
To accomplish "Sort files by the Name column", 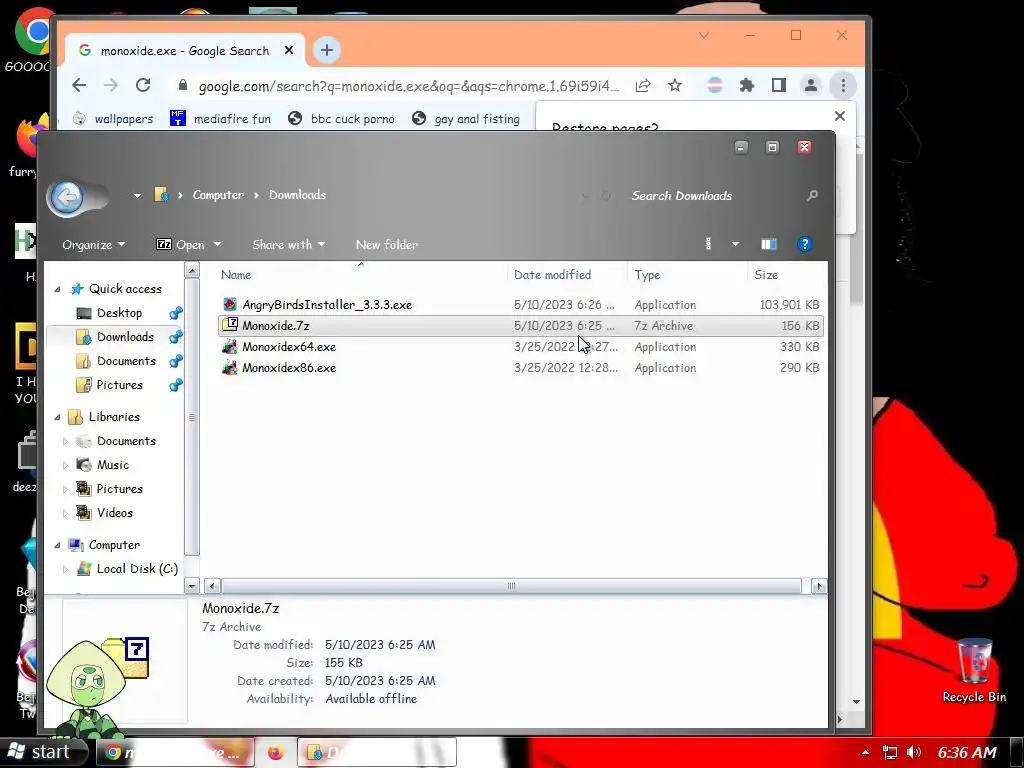I will coord(236,275).
